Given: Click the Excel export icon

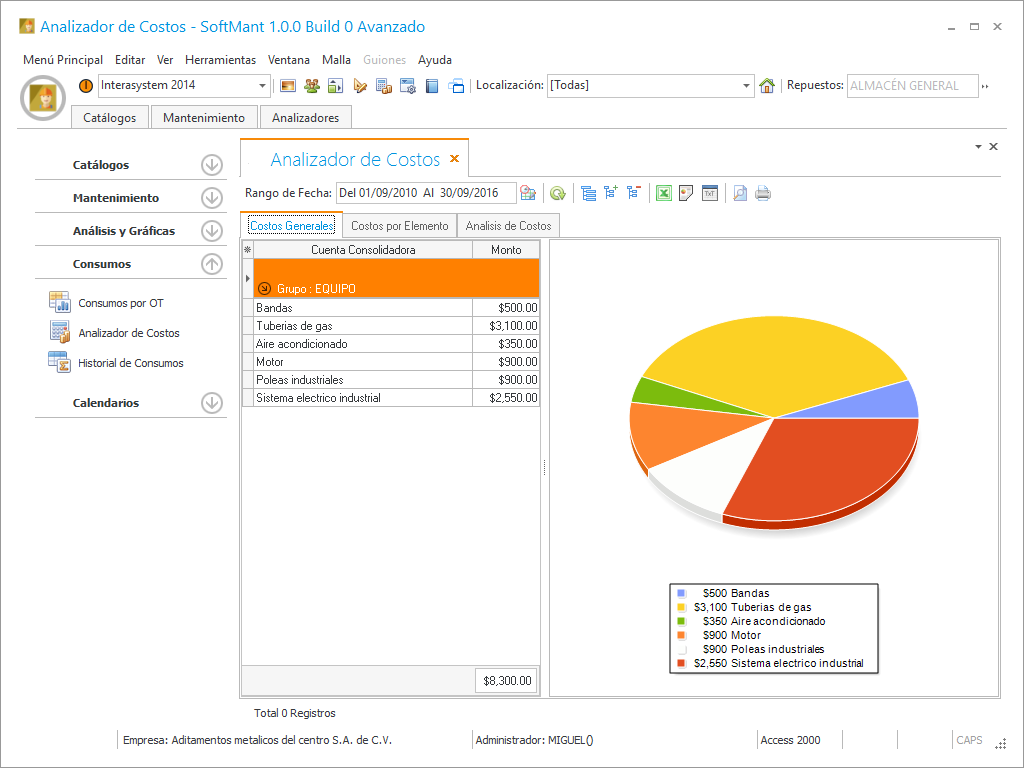Looking at the screenshot, I should pyautogui.click(x=663, y=193).
